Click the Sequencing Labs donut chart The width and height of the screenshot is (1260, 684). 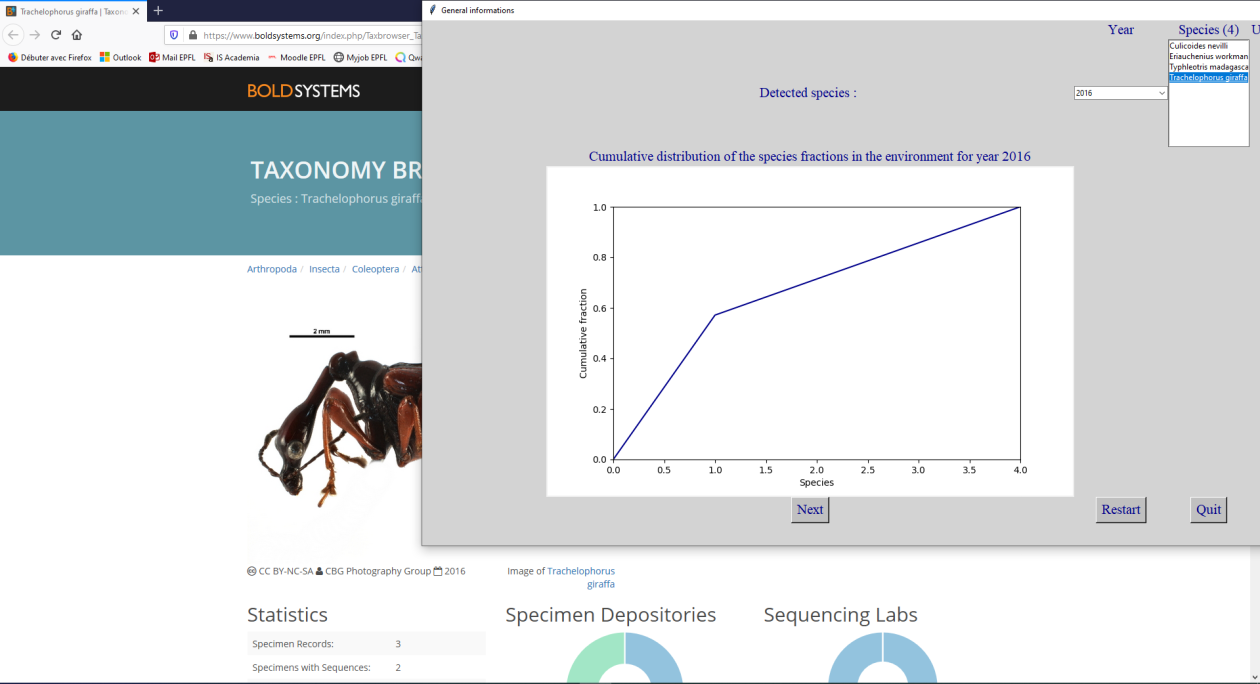click(x=883, y=658)
